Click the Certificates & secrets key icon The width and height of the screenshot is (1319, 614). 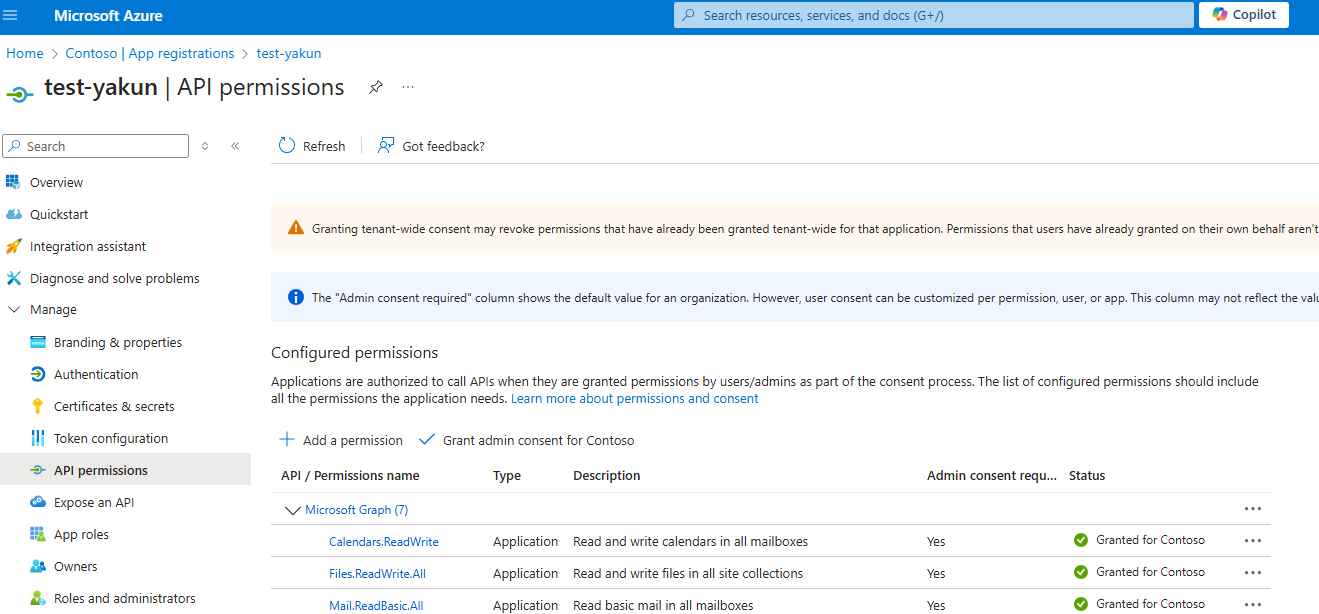[x=38, y=406]
